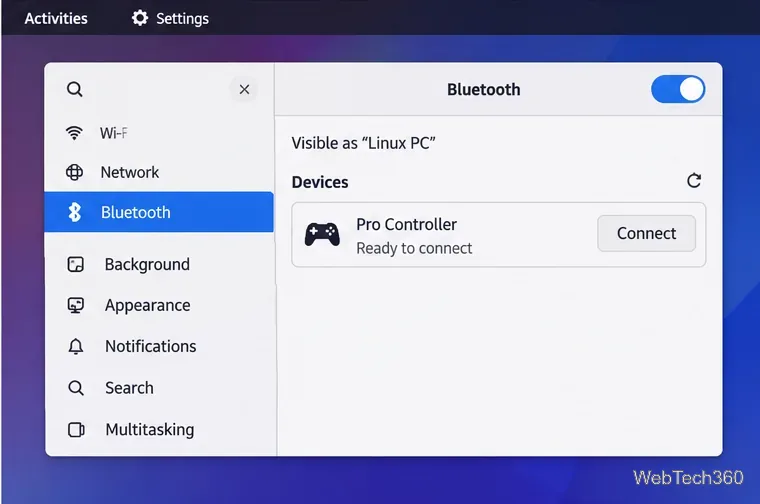Click the sidebar search magnifier icon
This screenshot has width=760, height=504.
tap(75, 89)
